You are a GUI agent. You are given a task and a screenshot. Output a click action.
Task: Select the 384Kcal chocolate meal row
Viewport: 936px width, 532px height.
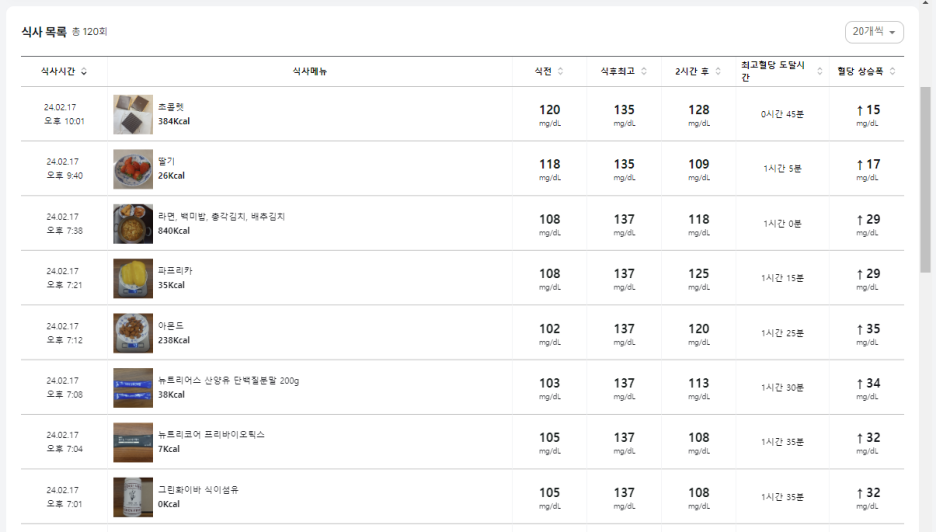(x=463, y=114)
